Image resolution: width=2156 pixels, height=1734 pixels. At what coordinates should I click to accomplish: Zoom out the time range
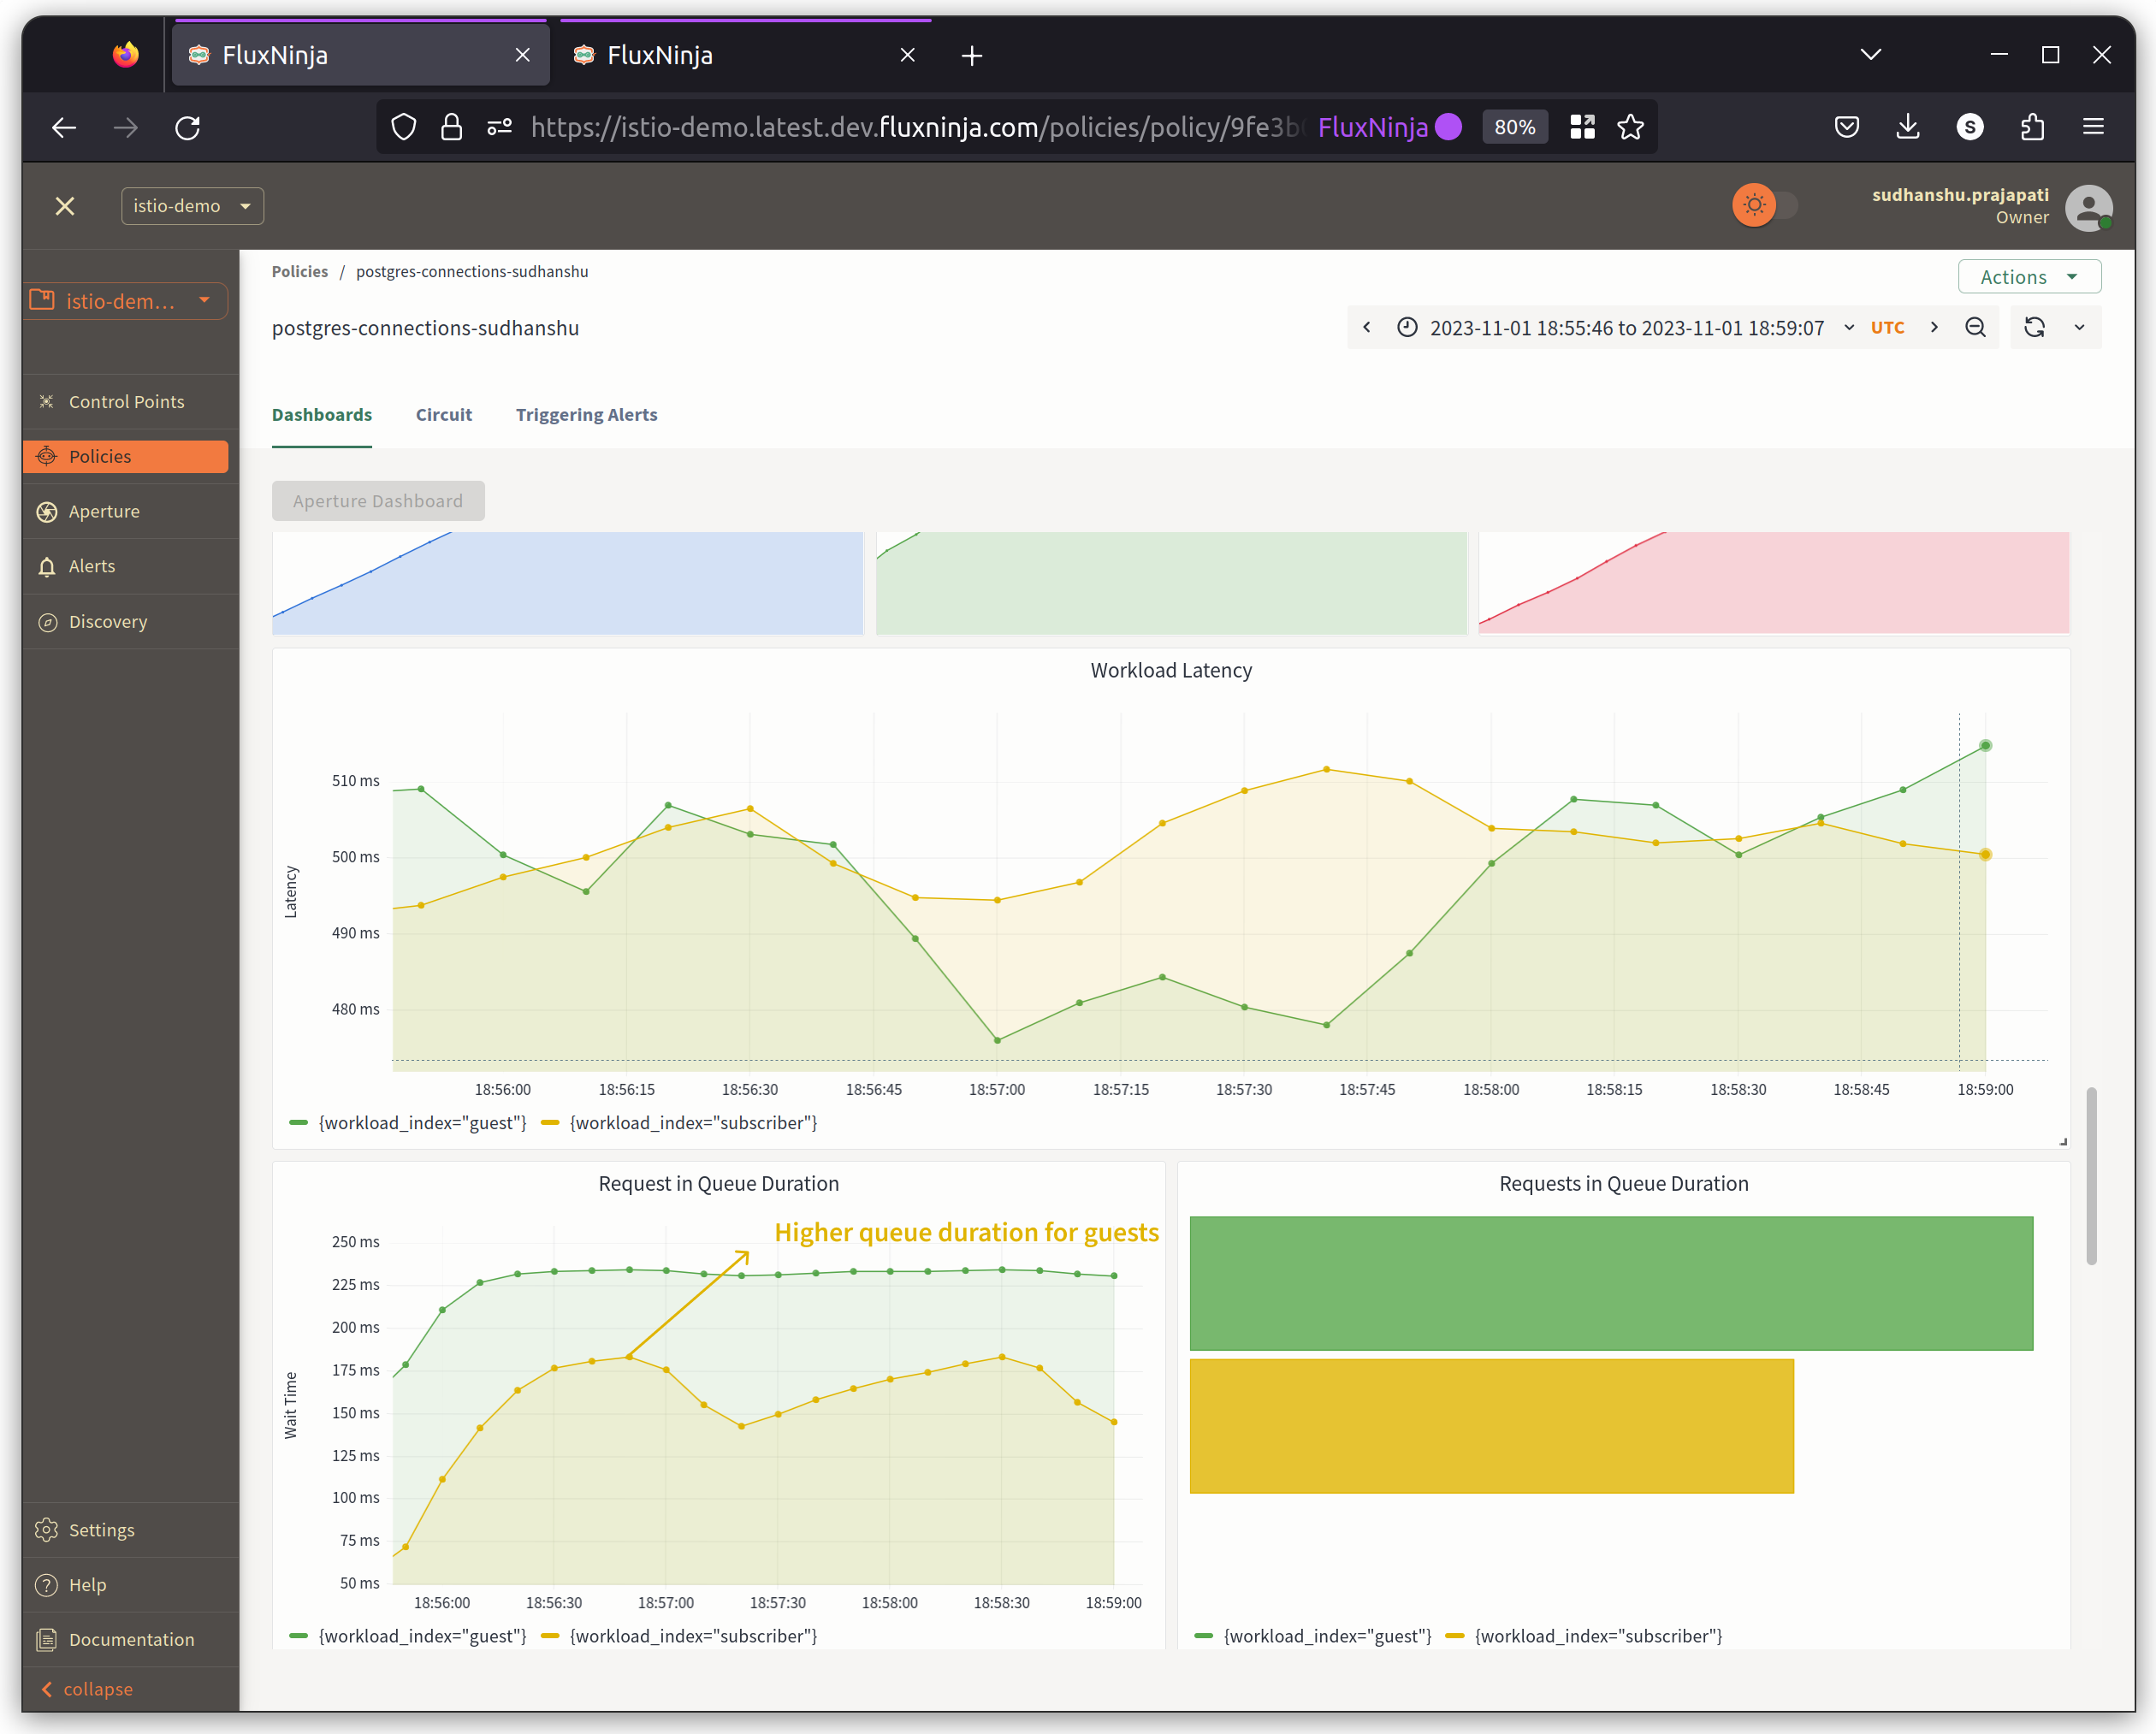(x=1975, y=328)
